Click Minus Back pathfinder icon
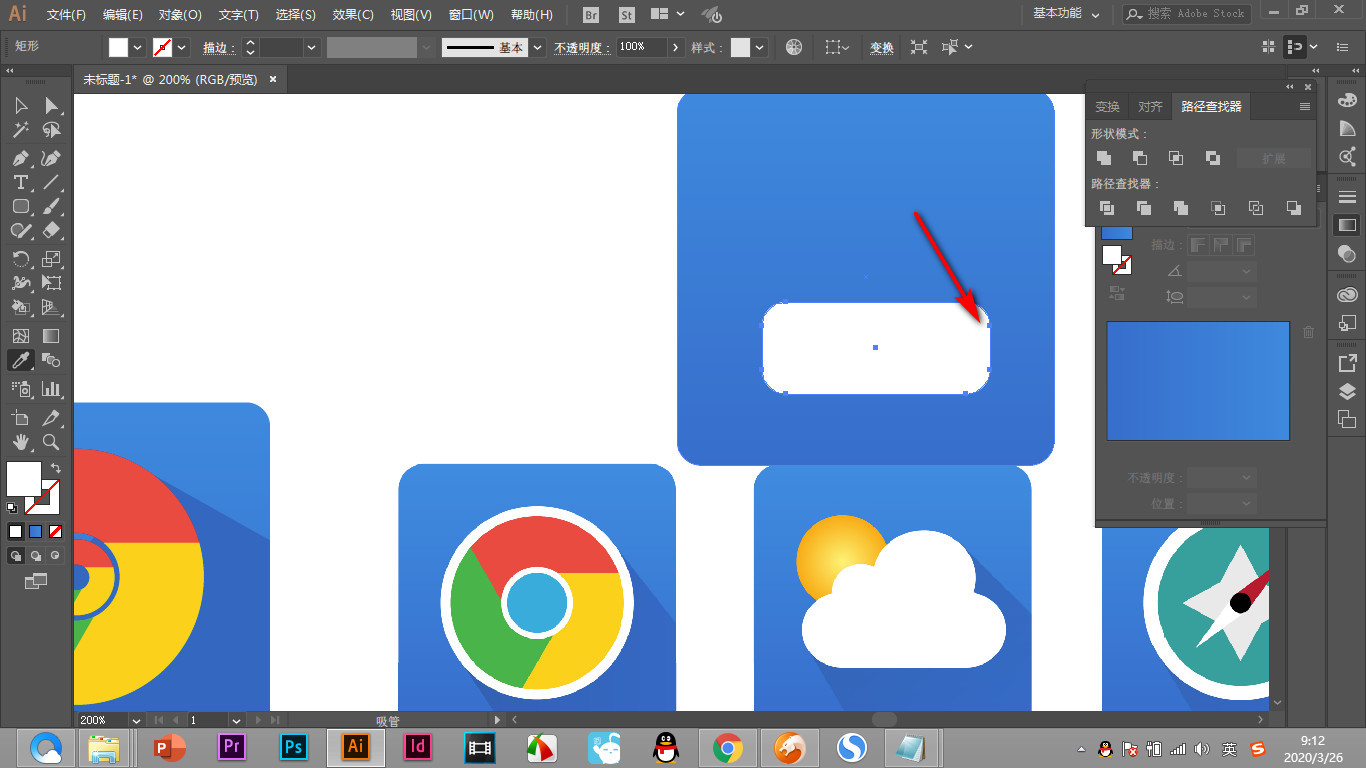The image size is (1366, 768). coord(1293,208)
